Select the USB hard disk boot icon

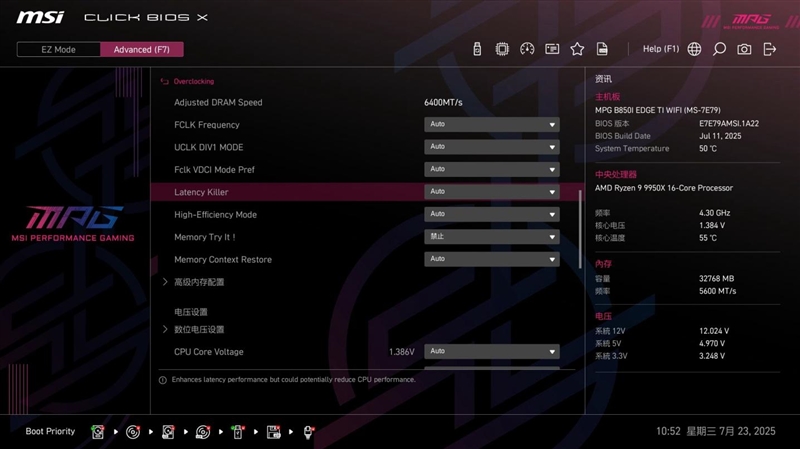168,432
